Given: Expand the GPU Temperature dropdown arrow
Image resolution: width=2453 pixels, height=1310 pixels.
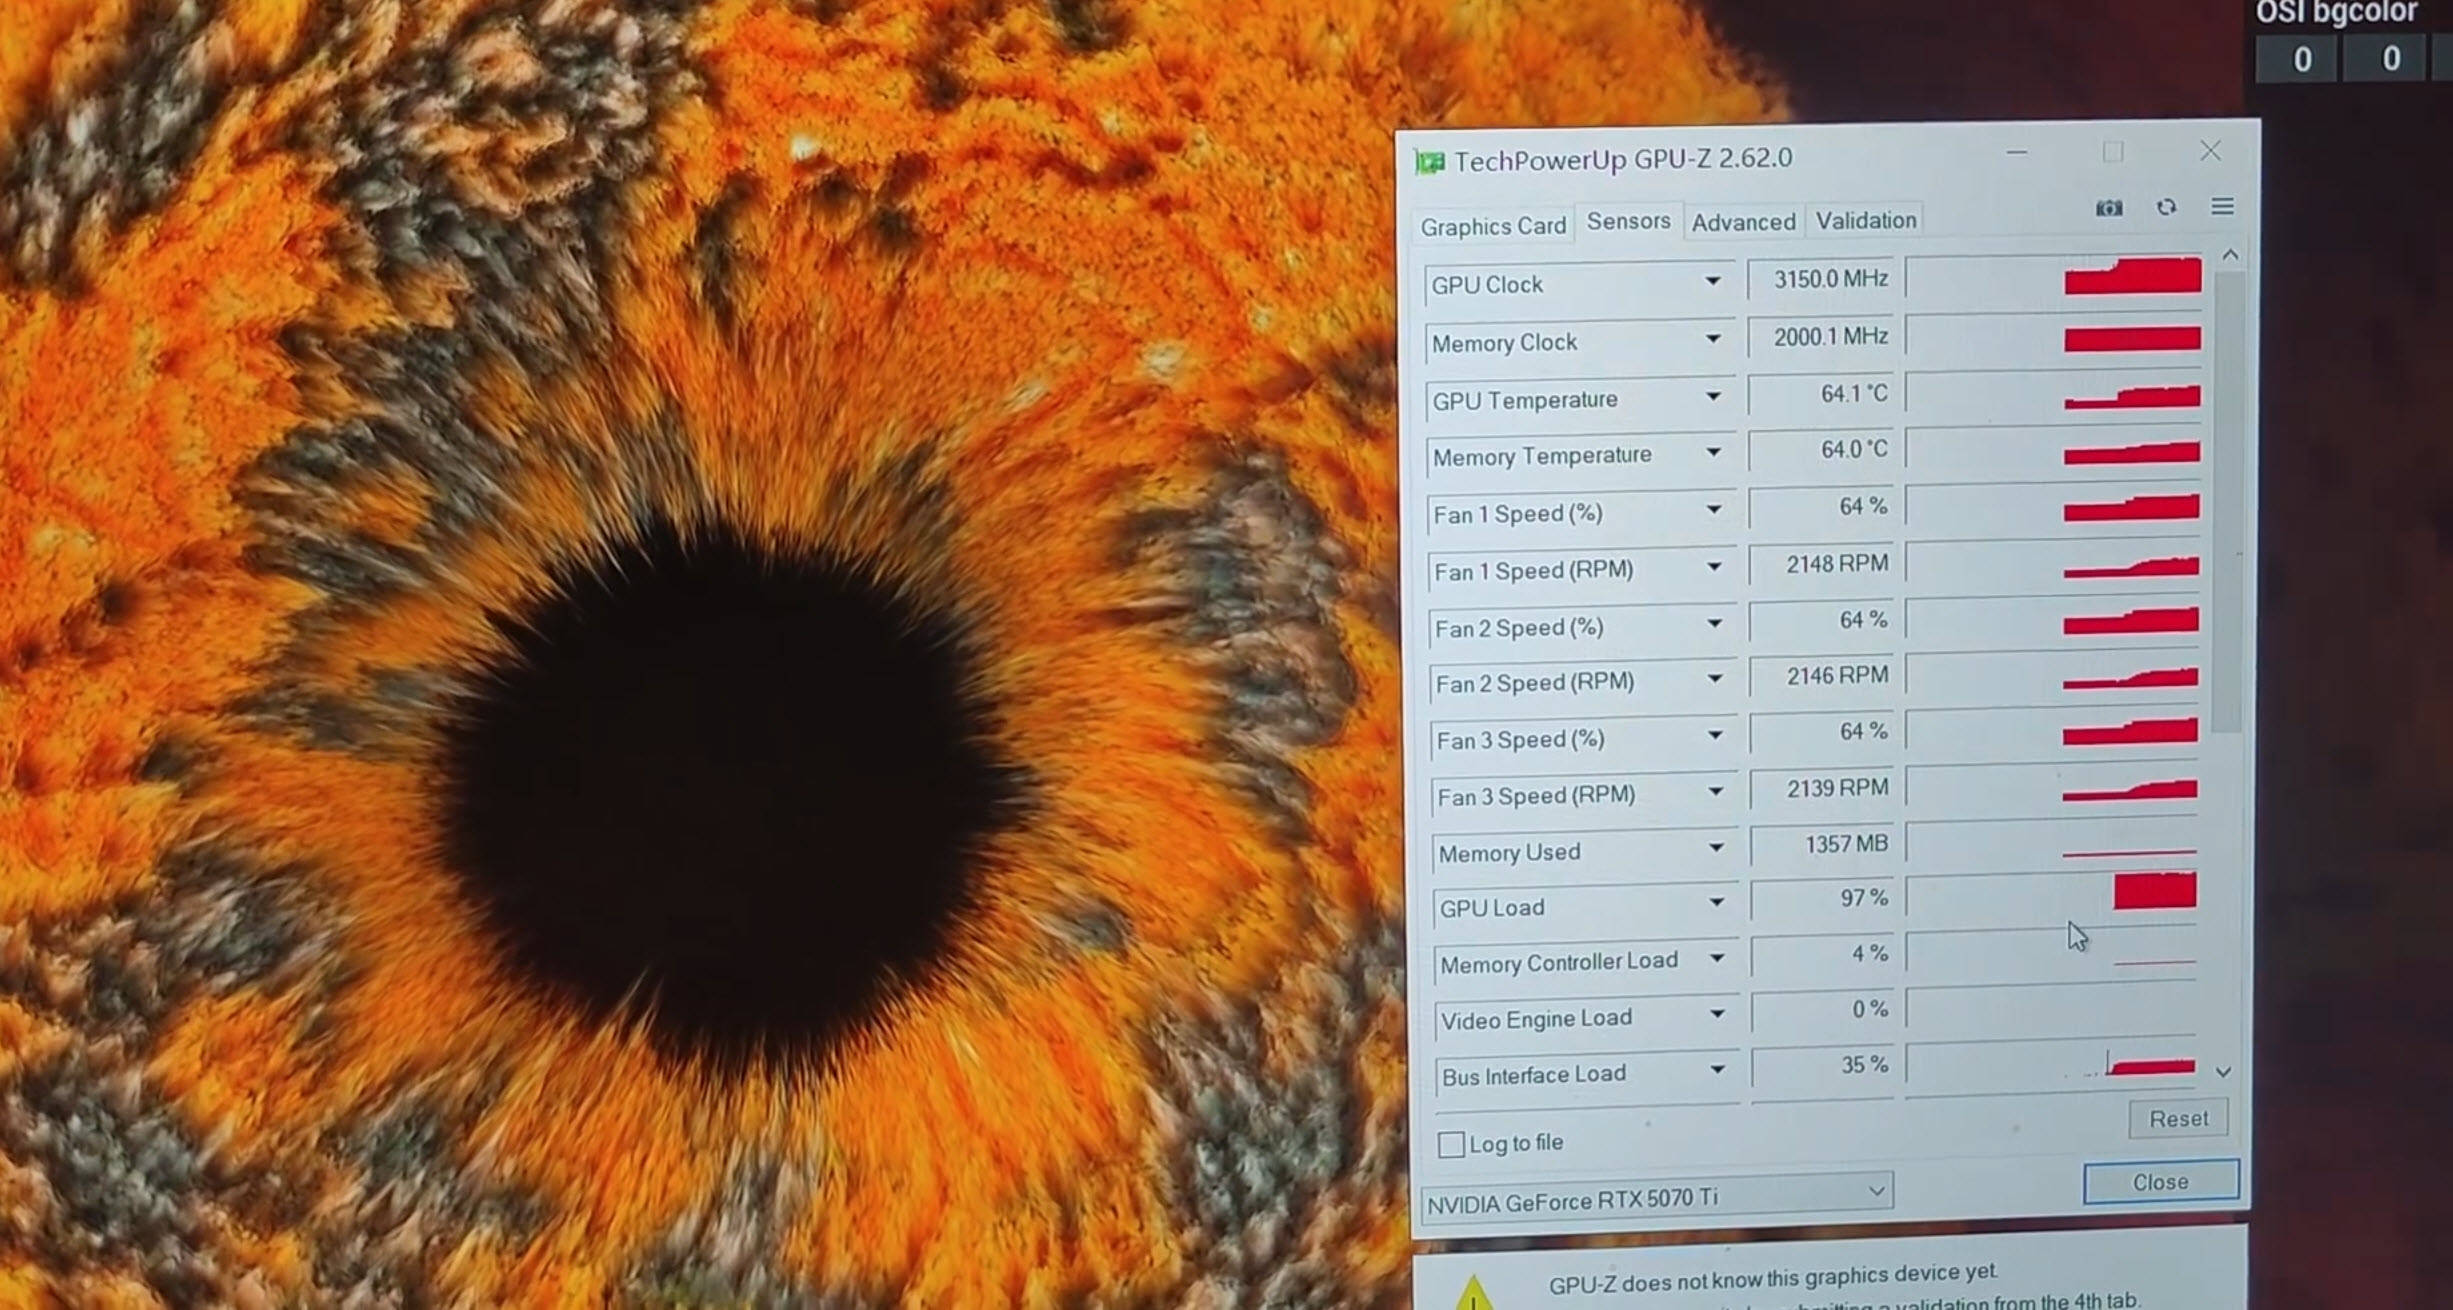Looking at the screenshot, I should [1714, 397].
